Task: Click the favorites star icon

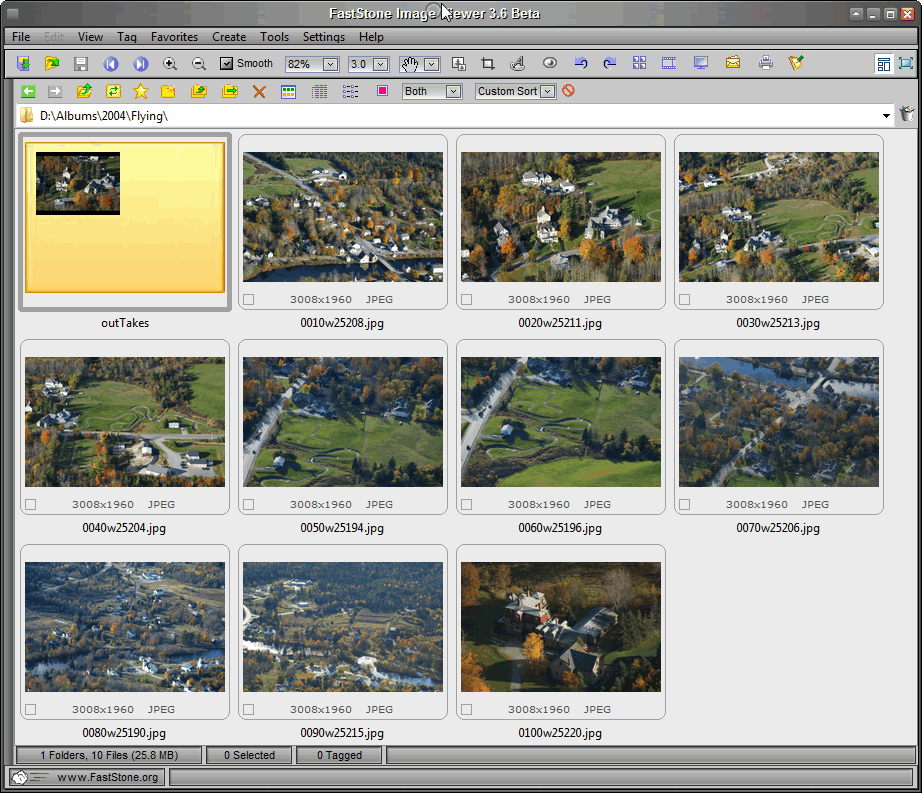Action: (141, 91)
